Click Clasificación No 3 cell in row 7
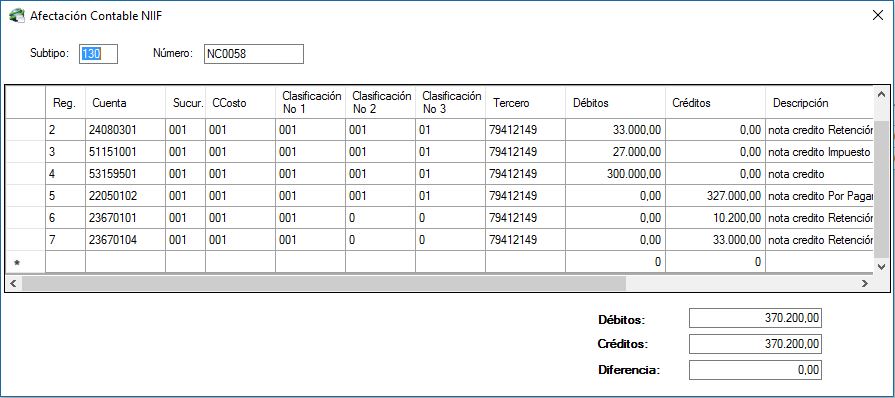 coord(450,240)
